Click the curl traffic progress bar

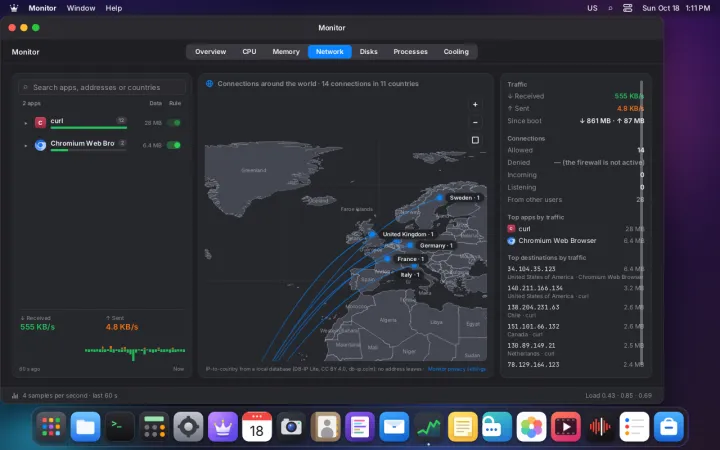pyautogui.click(x=89, y=128)
